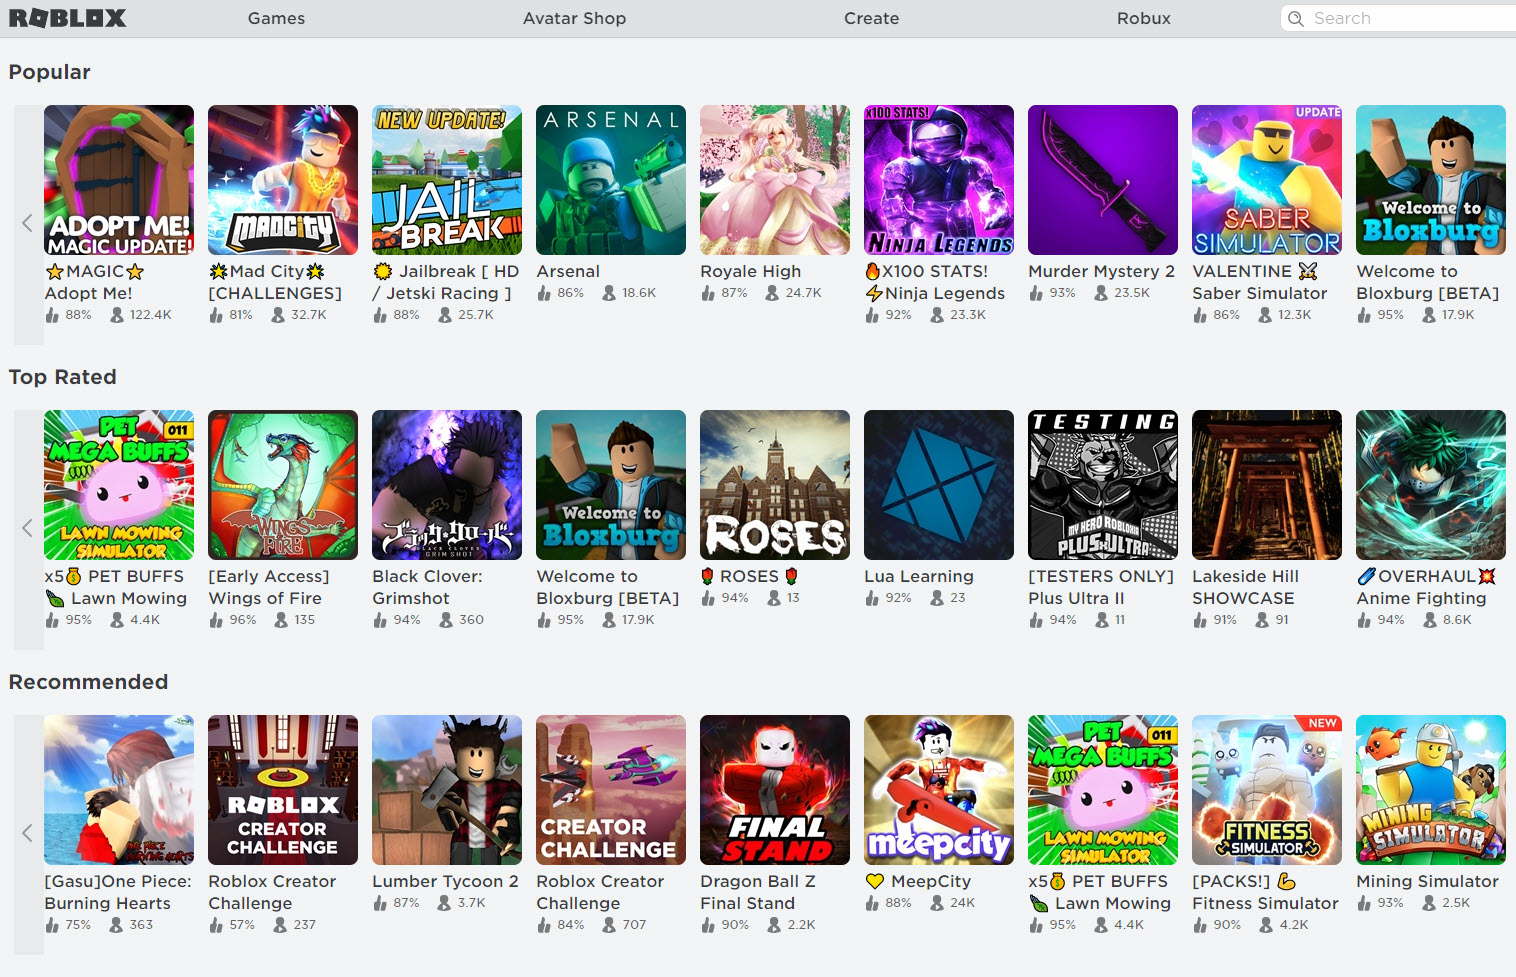Screen dimensions: 1516x977
Task: Open One Piece Burning Hearts thumbnail
Action: click(119, 790)
